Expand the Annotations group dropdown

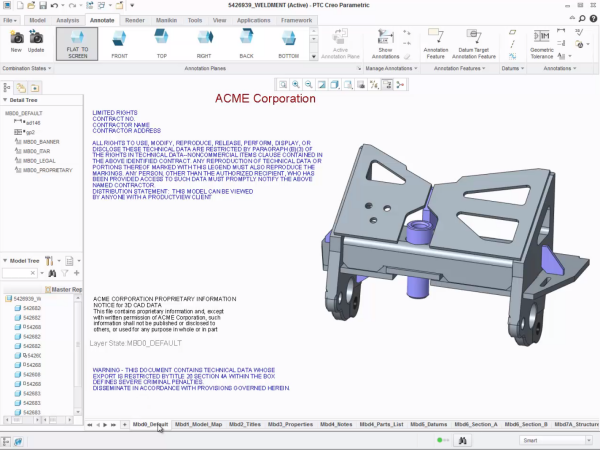pyautogui.click(x=560, y=68)
